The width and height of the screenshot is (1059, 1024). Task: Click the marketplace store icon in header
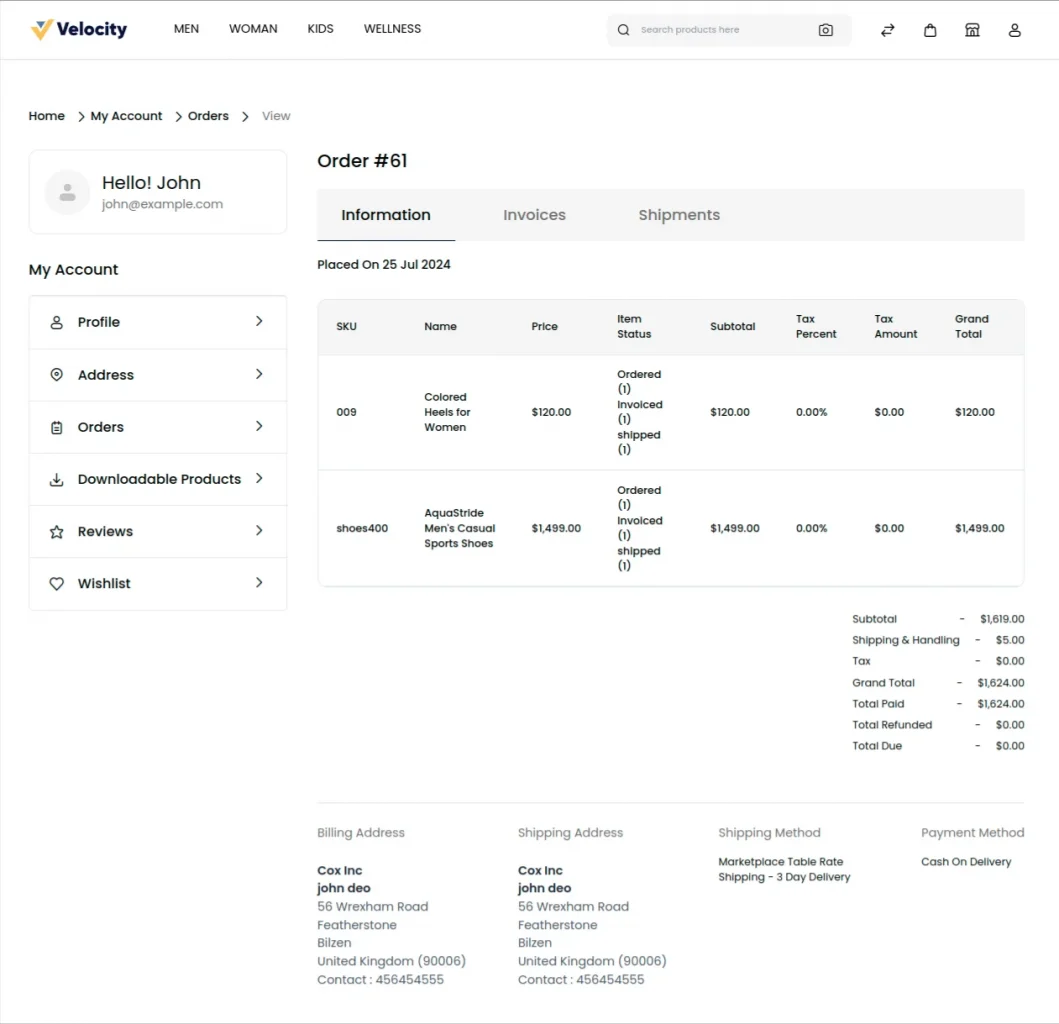pos(972,30)
